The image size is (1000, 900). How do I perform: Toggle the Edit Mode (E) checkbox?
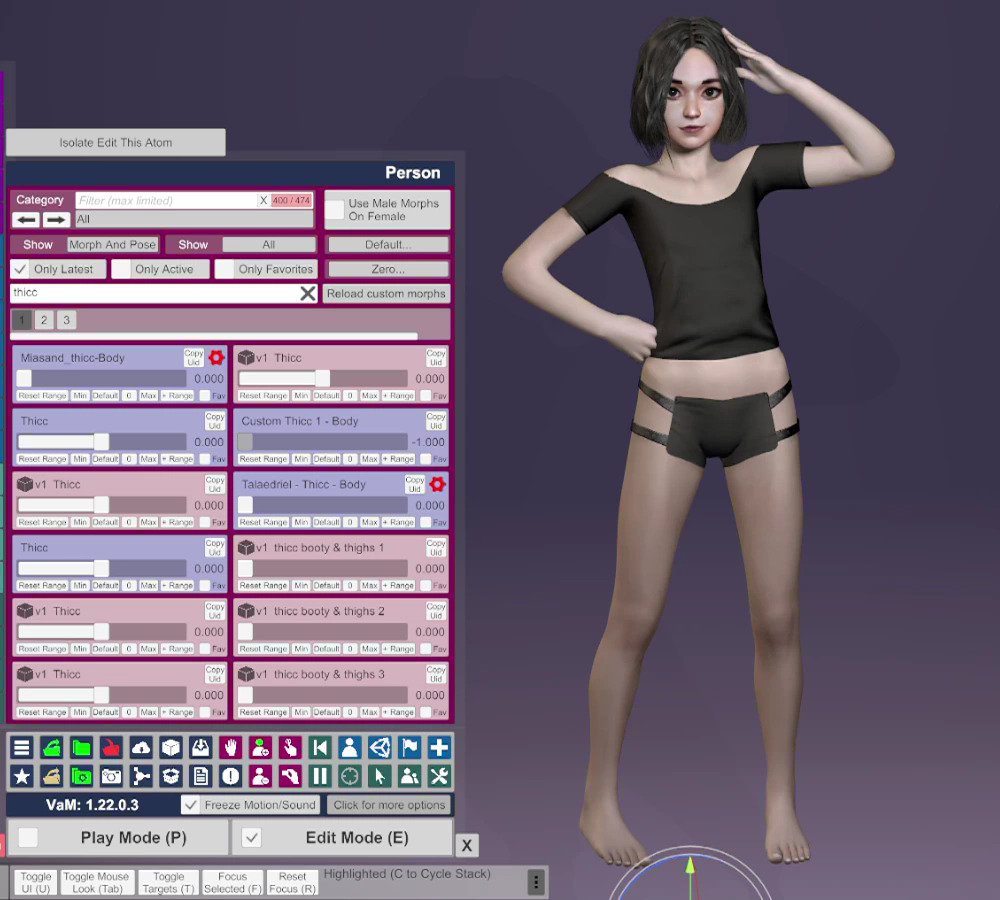(x=252, y=837)
